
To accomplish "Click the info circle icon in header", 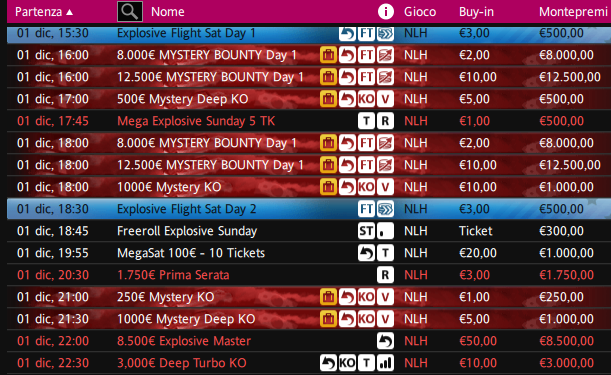I will 385,12.
